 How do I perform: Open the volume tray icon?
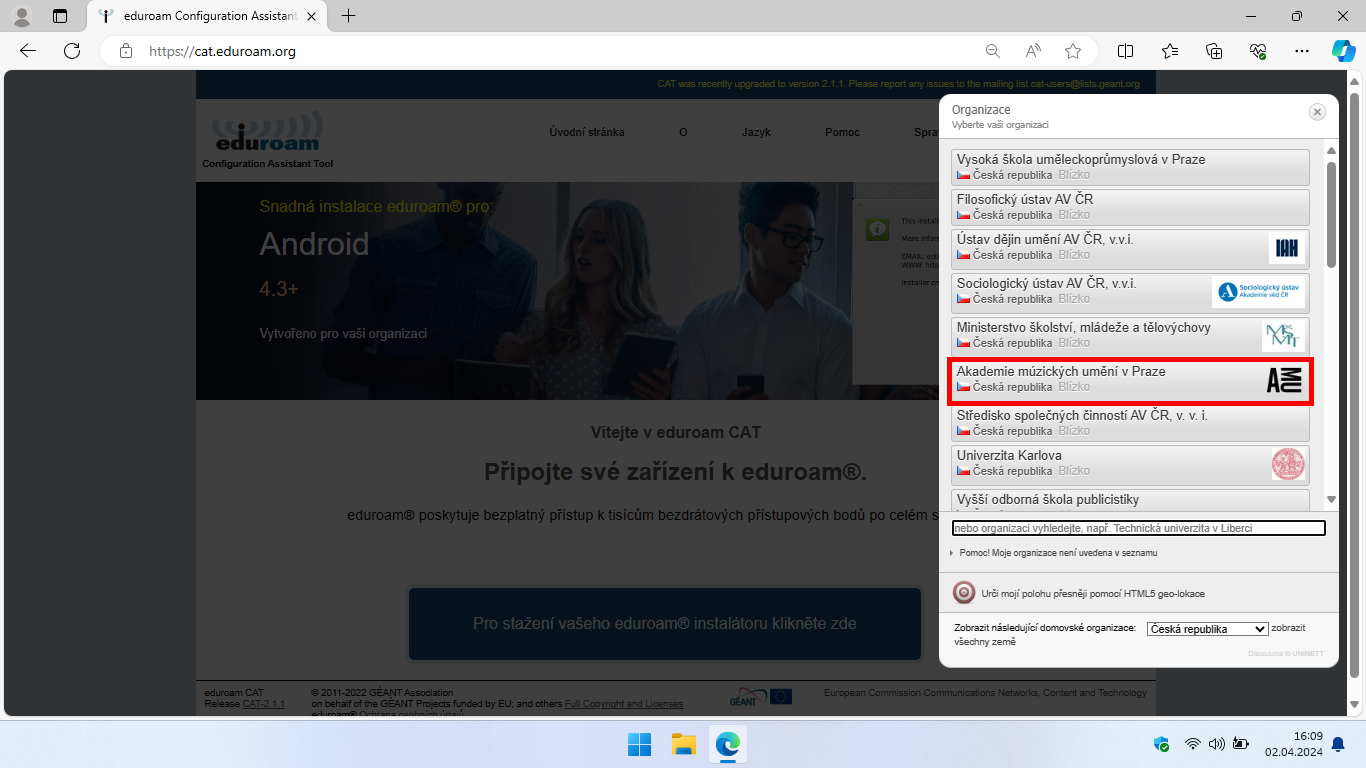1216,744
